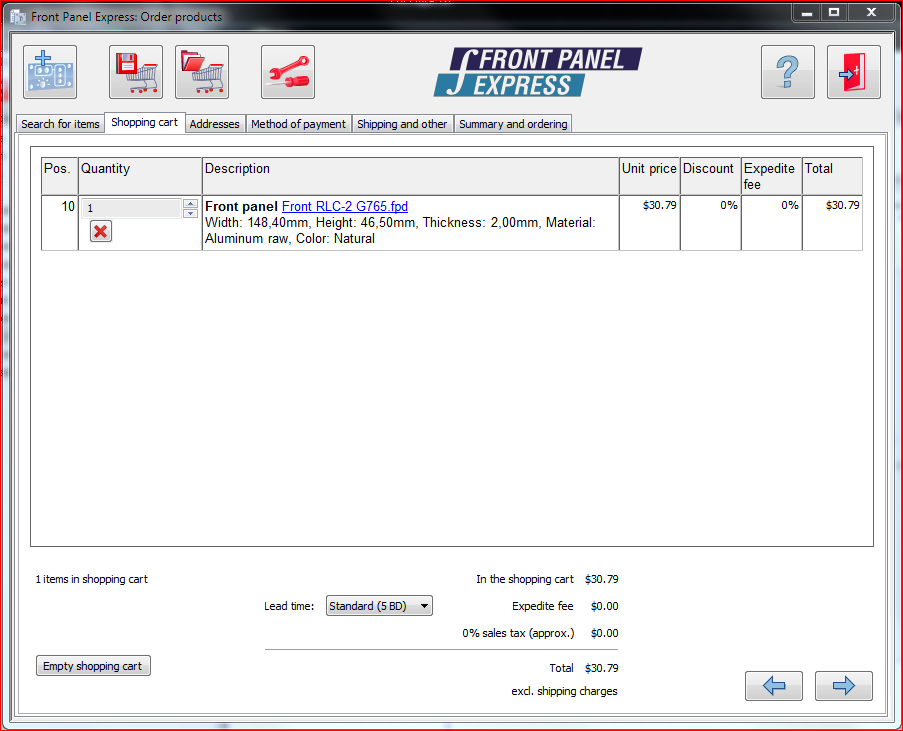Click the 0% discount cell
Screen dimensions: 903x731
point(711,223)
